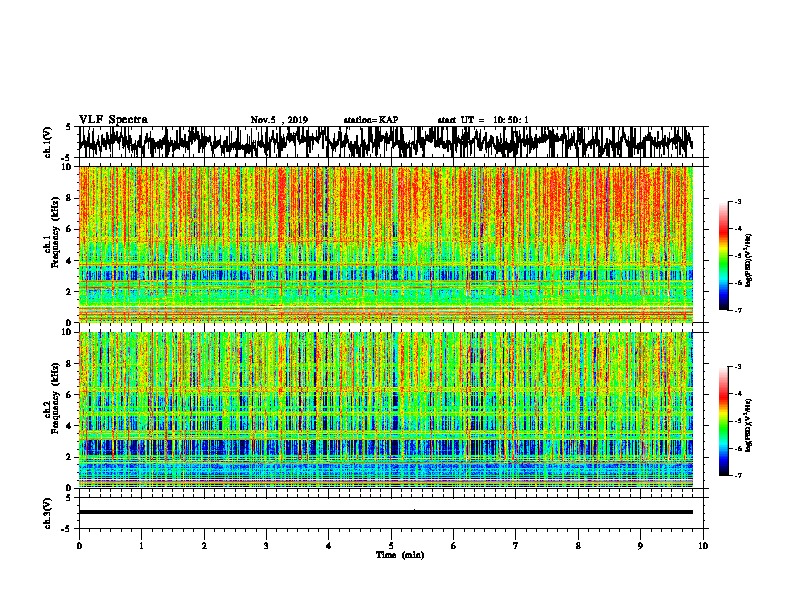The image size is (792, 612).
Task: Click time axis tick label "6"
Action: tap(453, 546)
